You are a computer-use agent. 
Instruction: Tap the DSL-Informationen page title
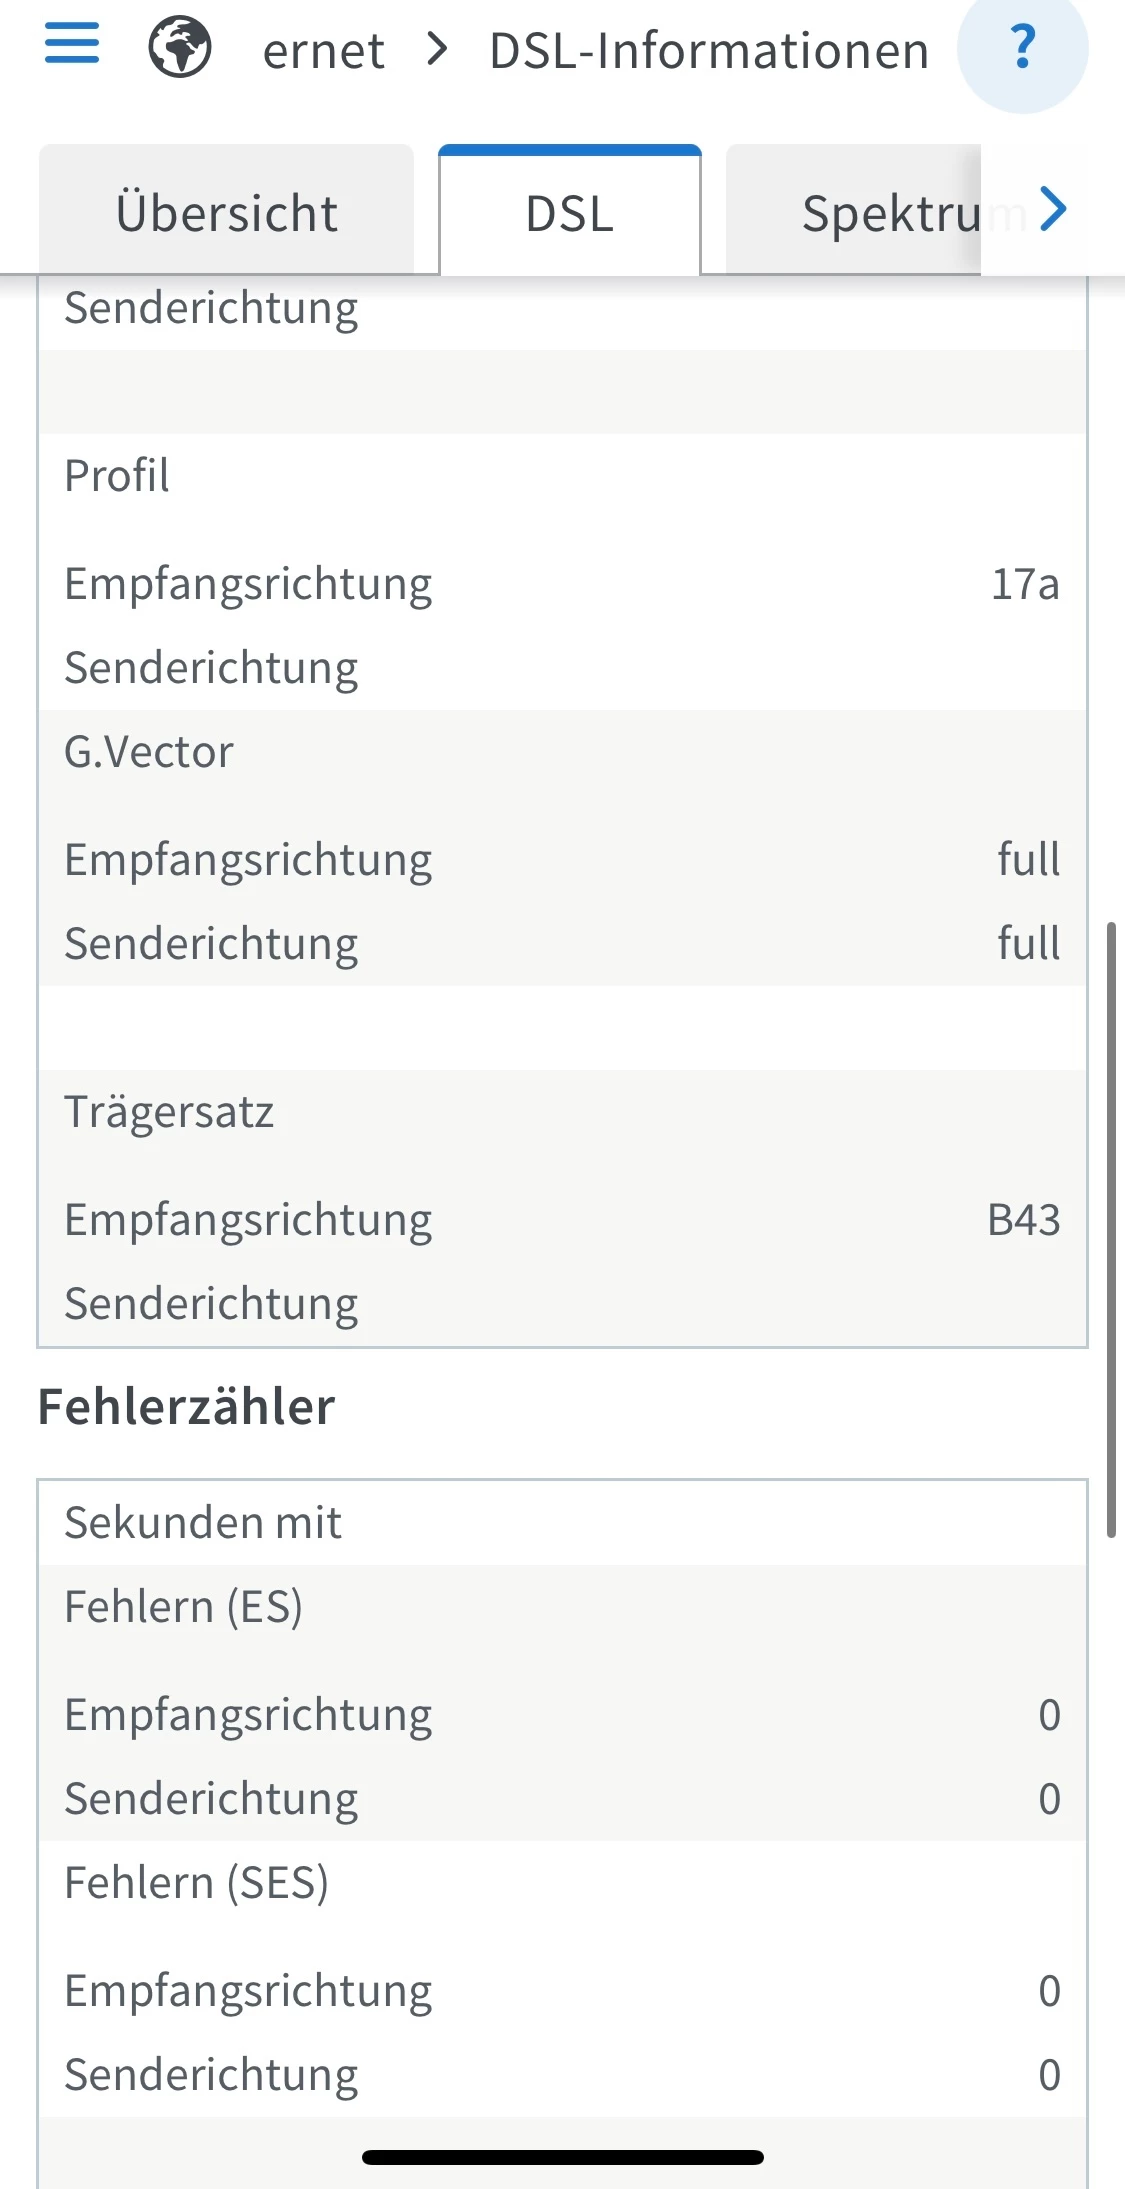[709, 51]
